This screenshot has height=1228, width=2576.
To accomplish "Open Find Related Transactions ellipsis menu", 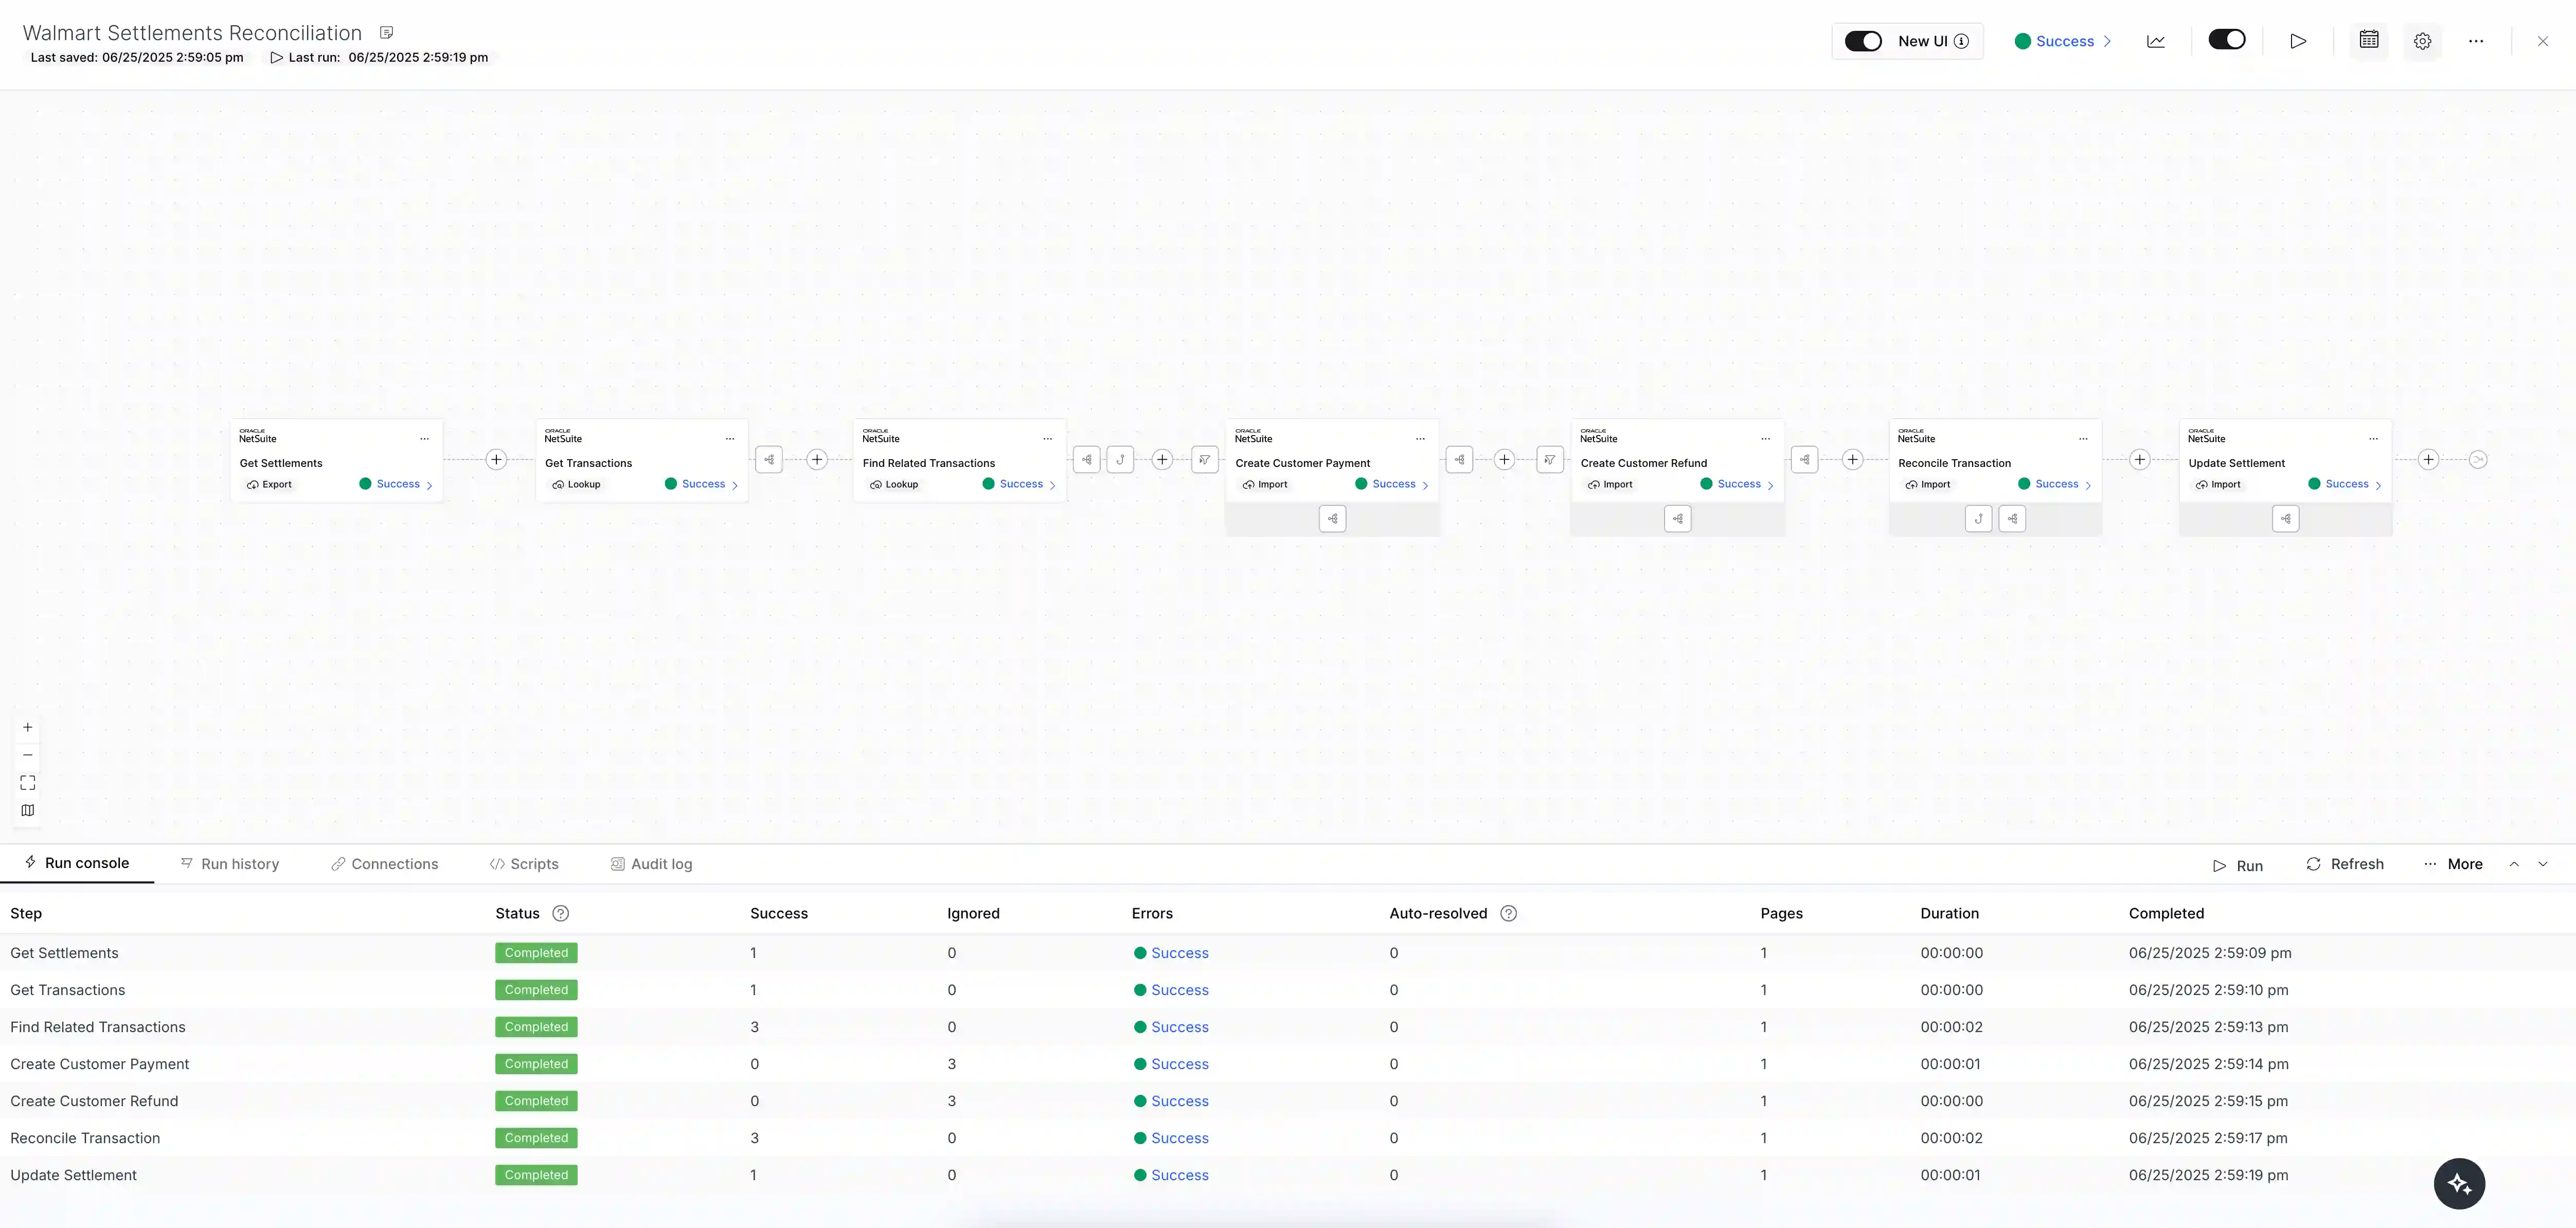I will coord(1048,439).
